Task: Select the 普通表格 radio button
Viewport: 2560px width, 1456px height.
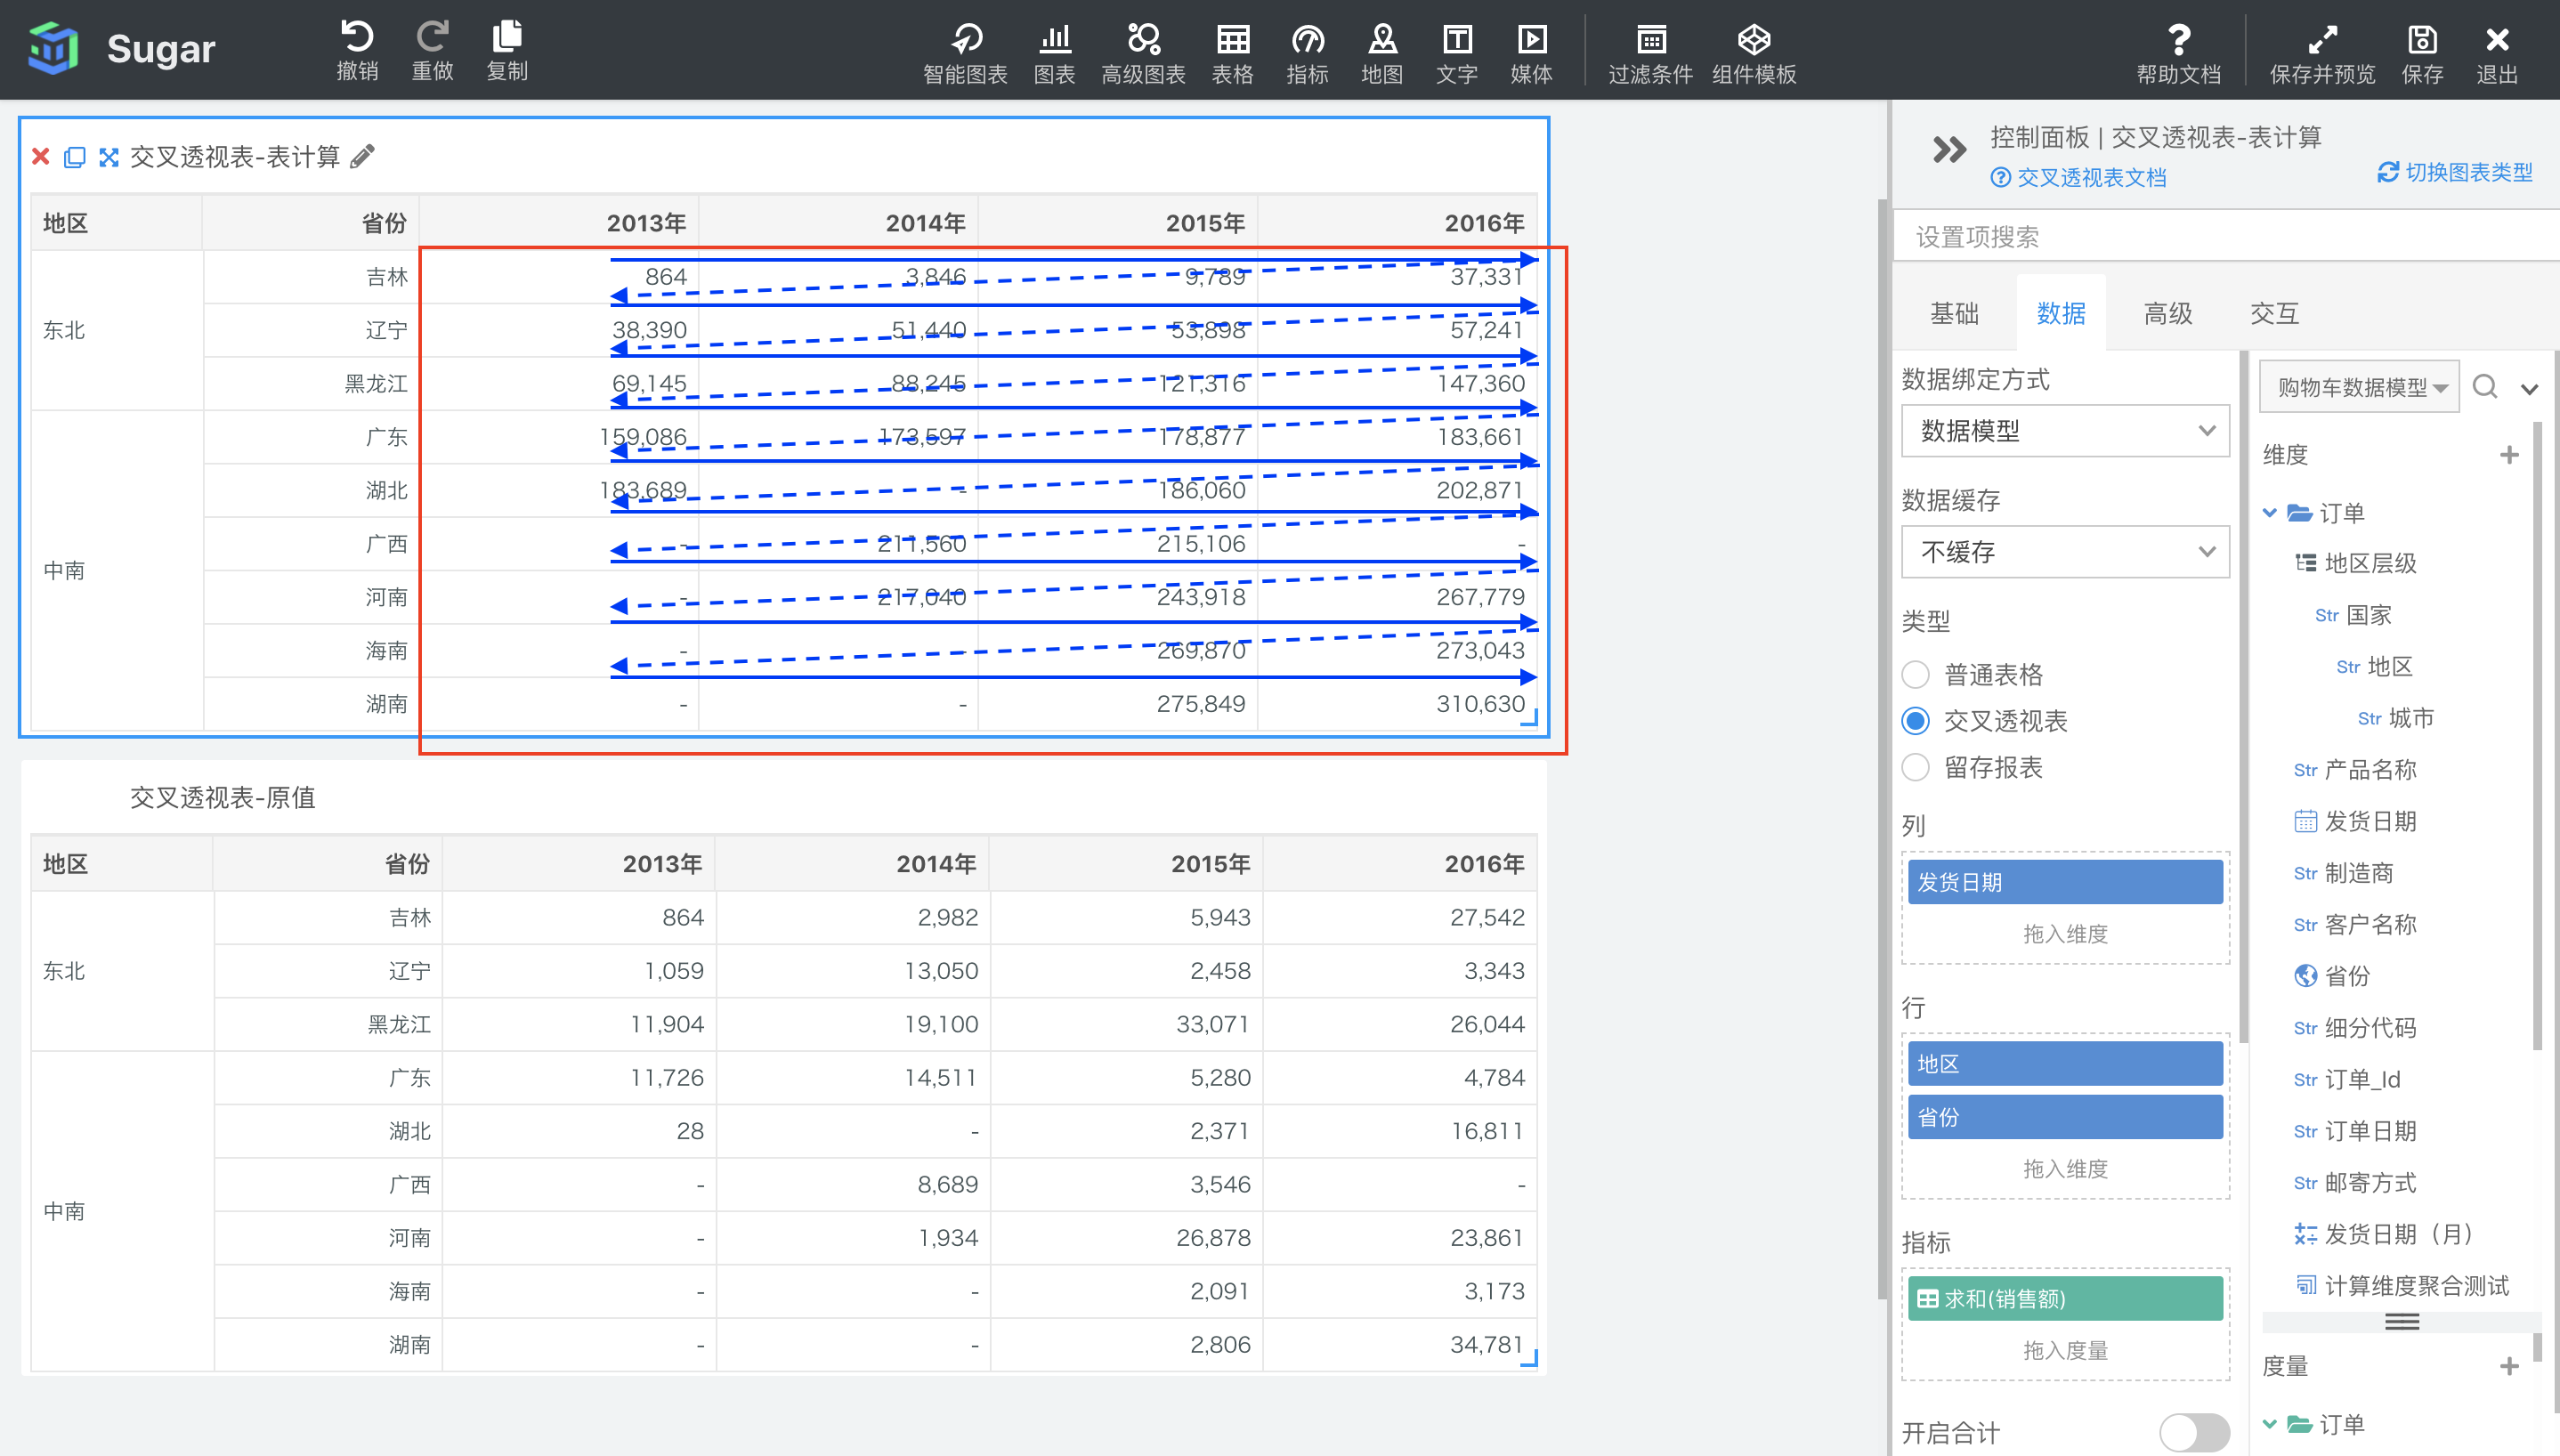Action: pos(1915,675)
